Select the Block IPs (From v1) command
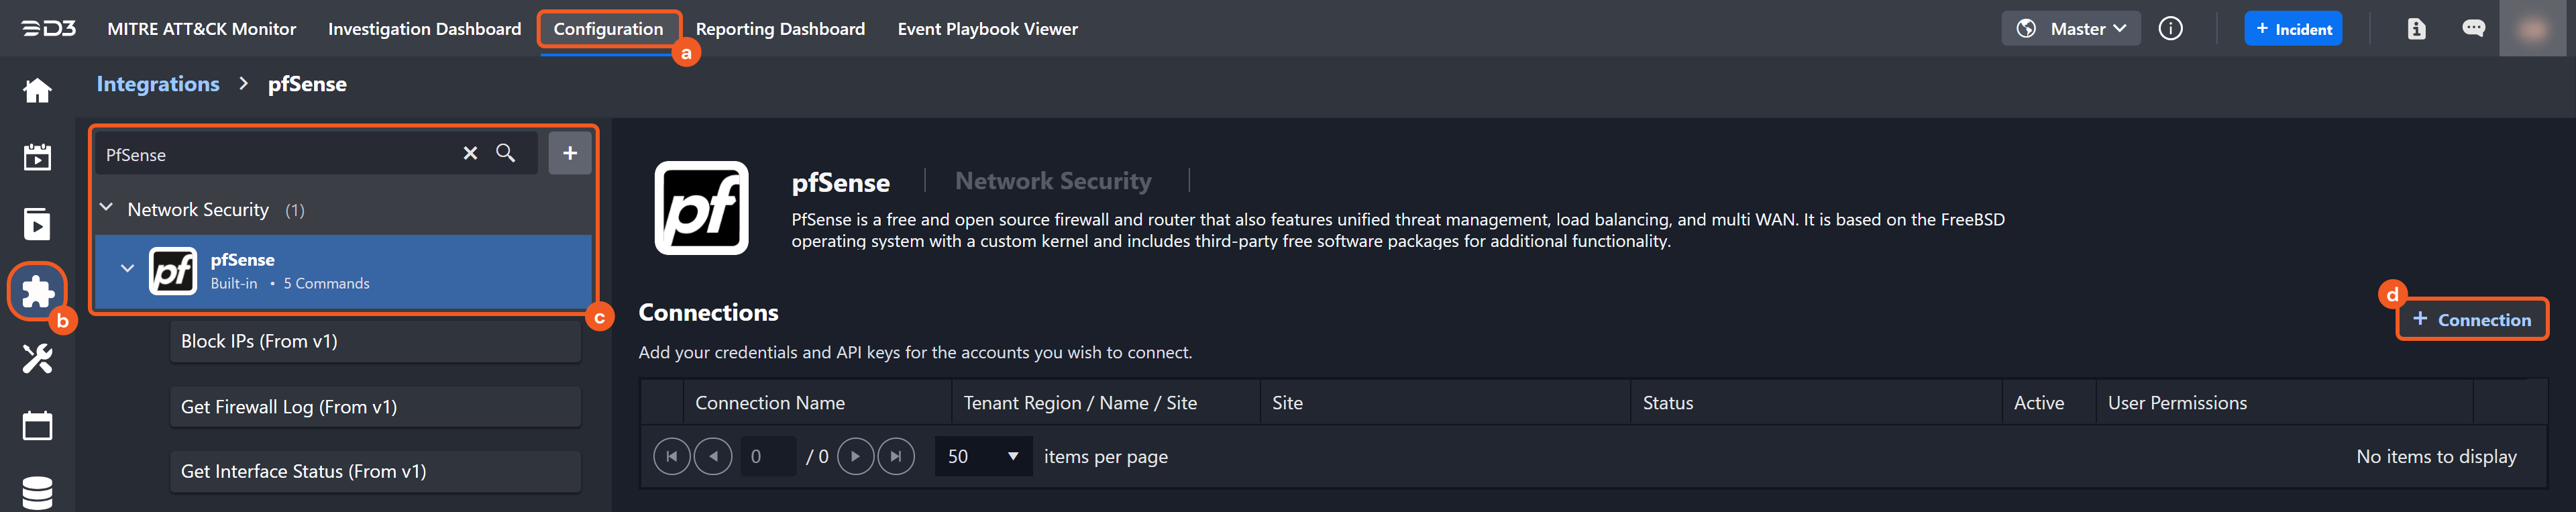2576x512 pixels. [375, 341]
